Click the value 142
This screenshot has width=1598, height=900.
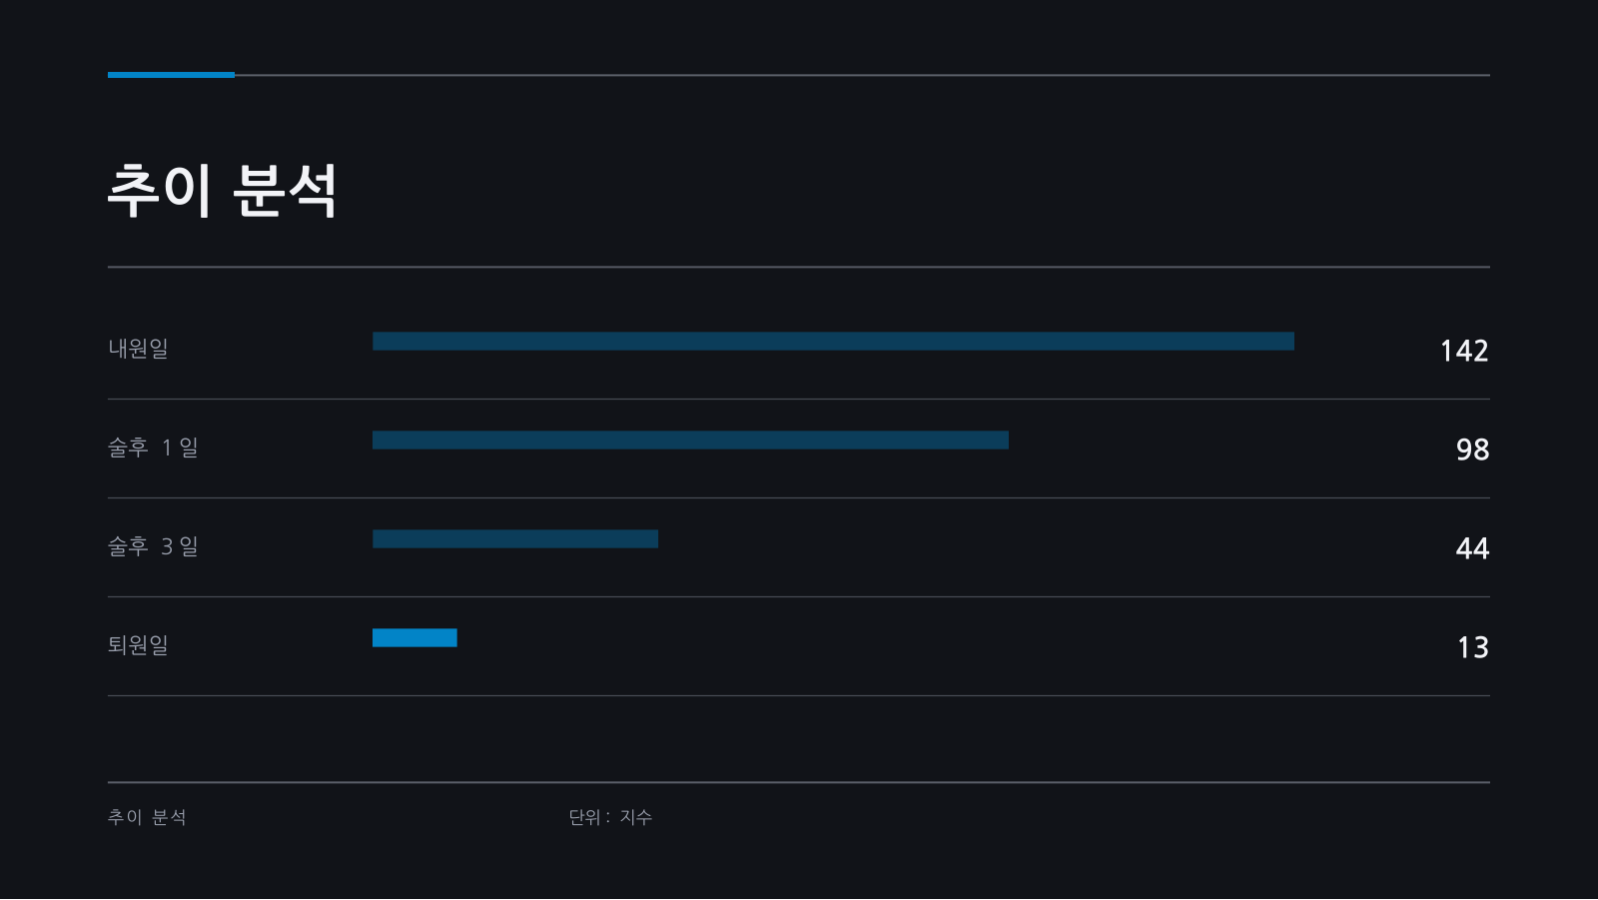1464,351
